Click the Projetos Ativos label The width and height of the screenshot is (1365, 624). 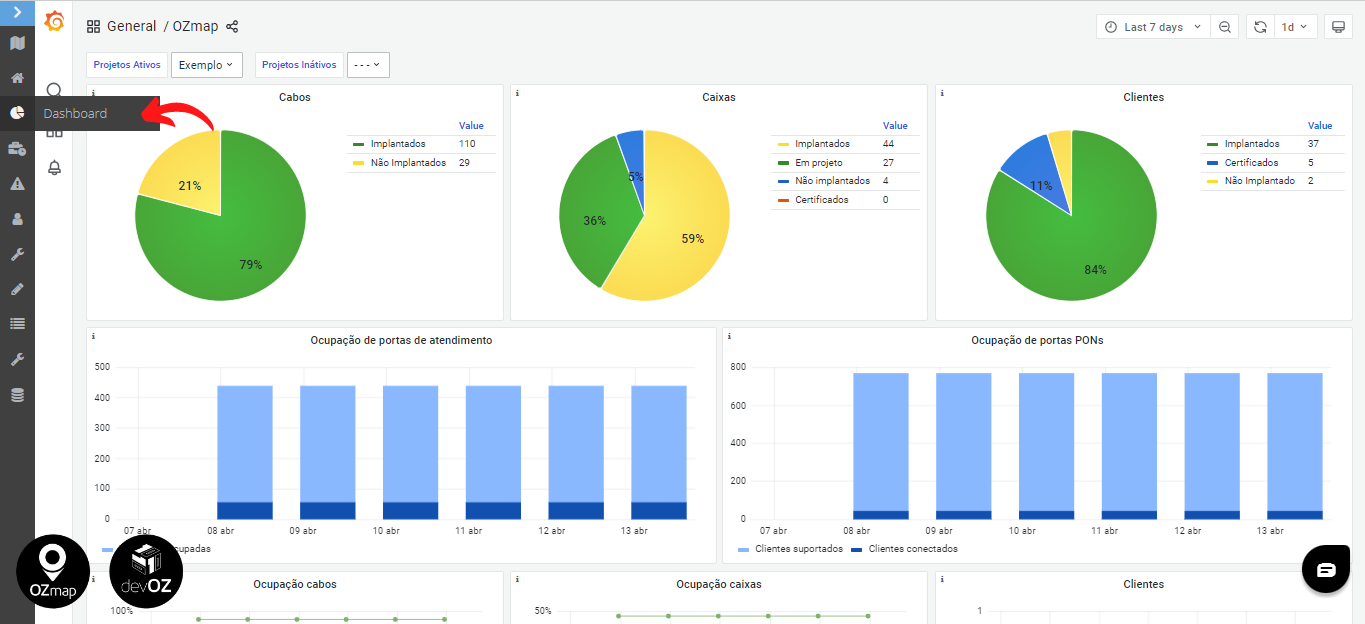[127, 64]
